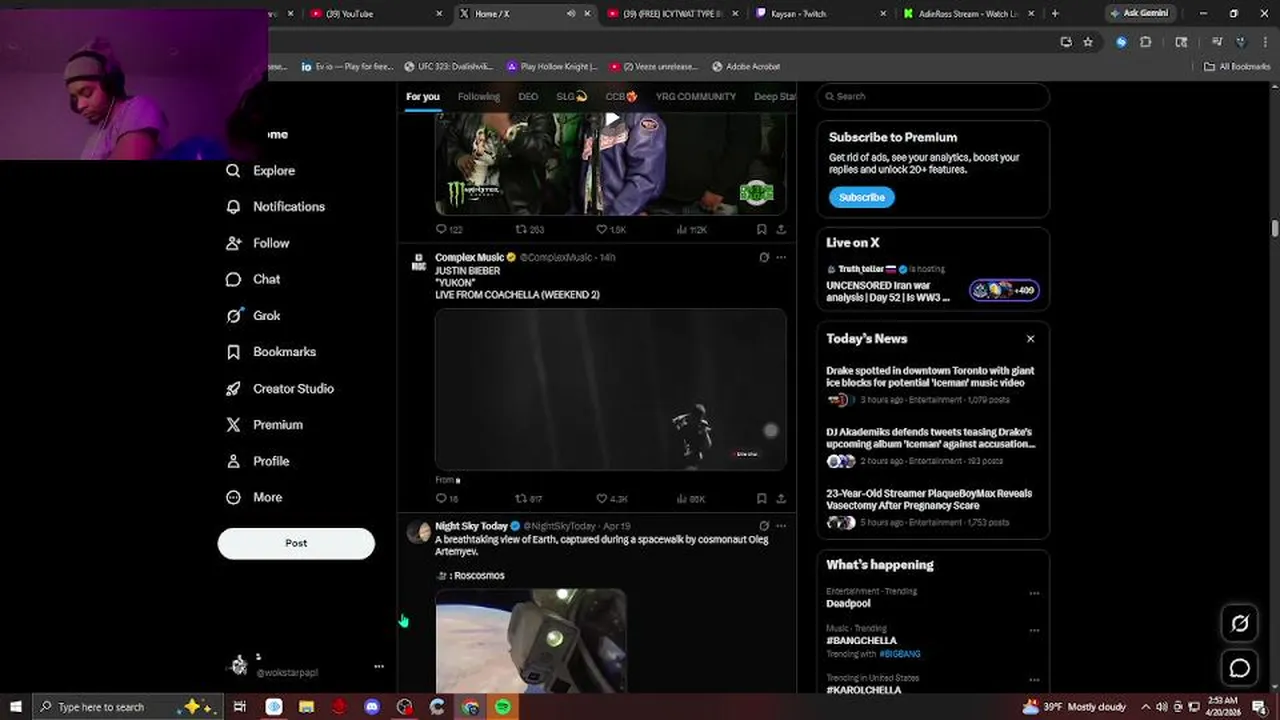Select the For you timeline tab
1280x720 pixels.
pos(422,97)
